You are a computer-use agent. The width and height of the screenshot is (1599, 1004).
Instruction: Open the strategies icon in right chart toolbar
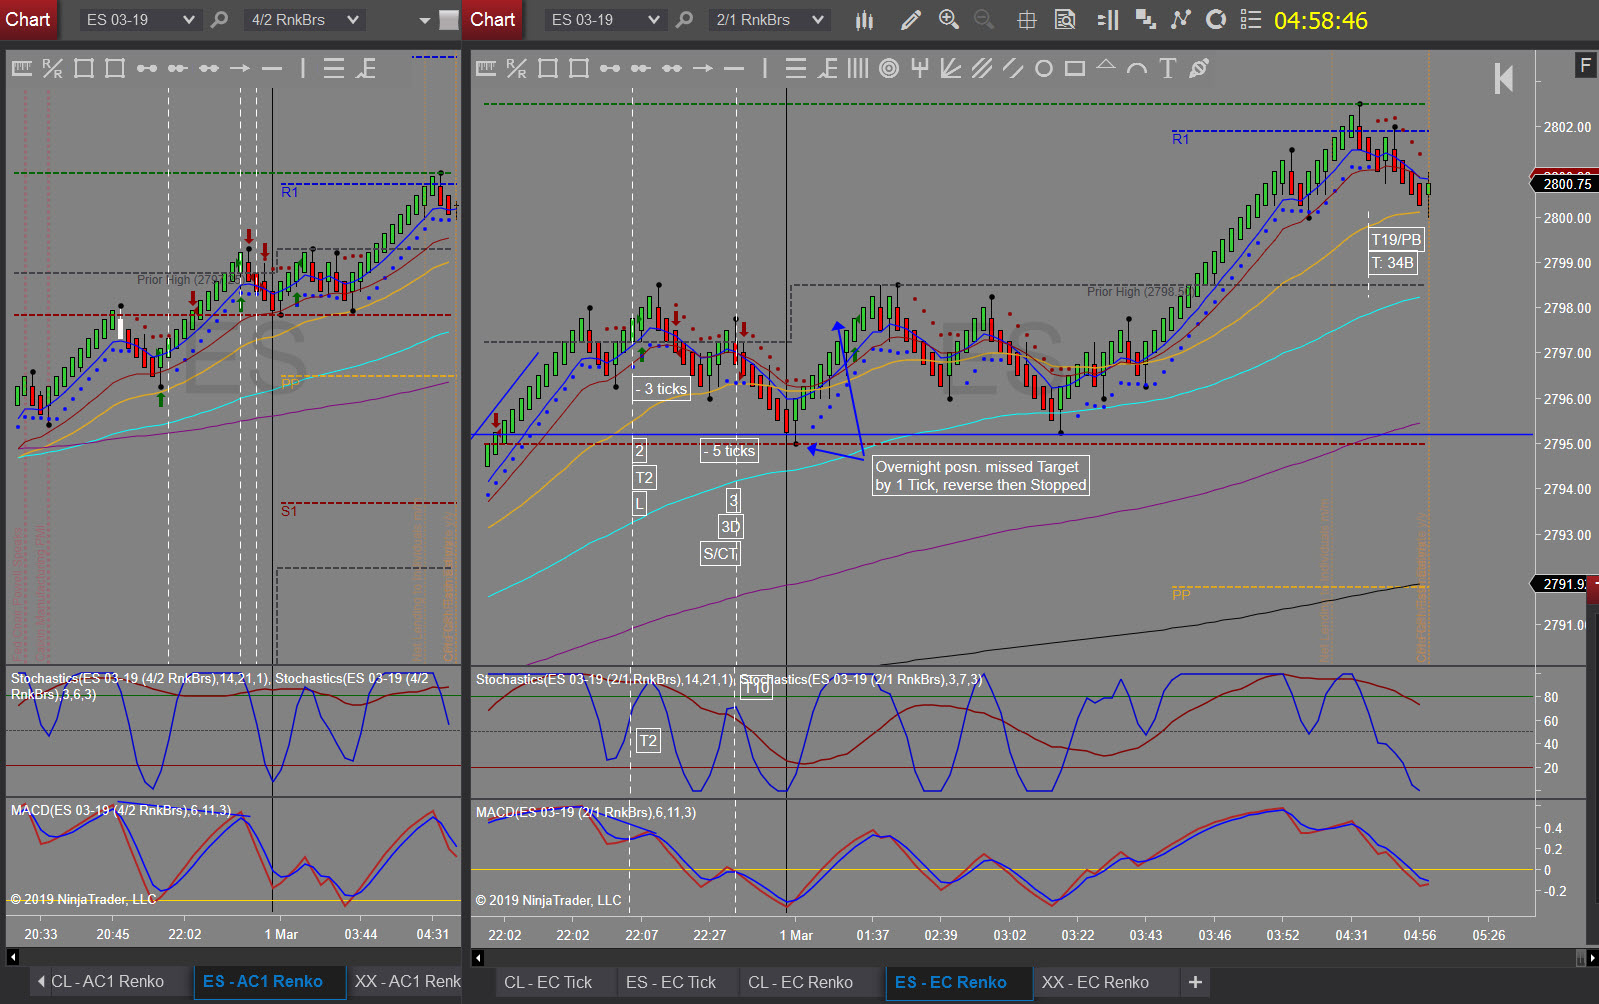coord(1181,20)
